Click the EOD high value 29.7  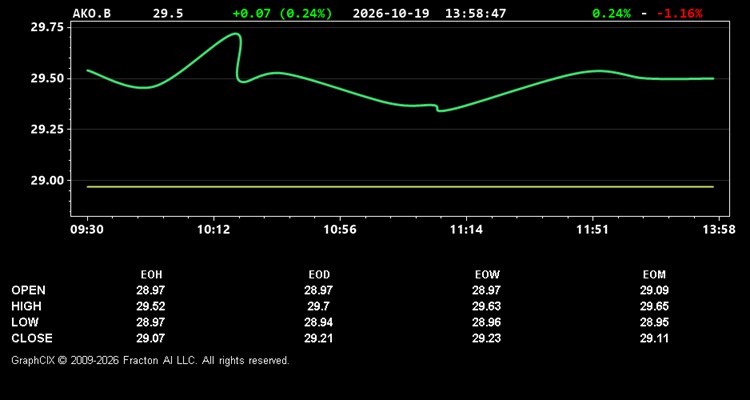[x=319, y=306]
